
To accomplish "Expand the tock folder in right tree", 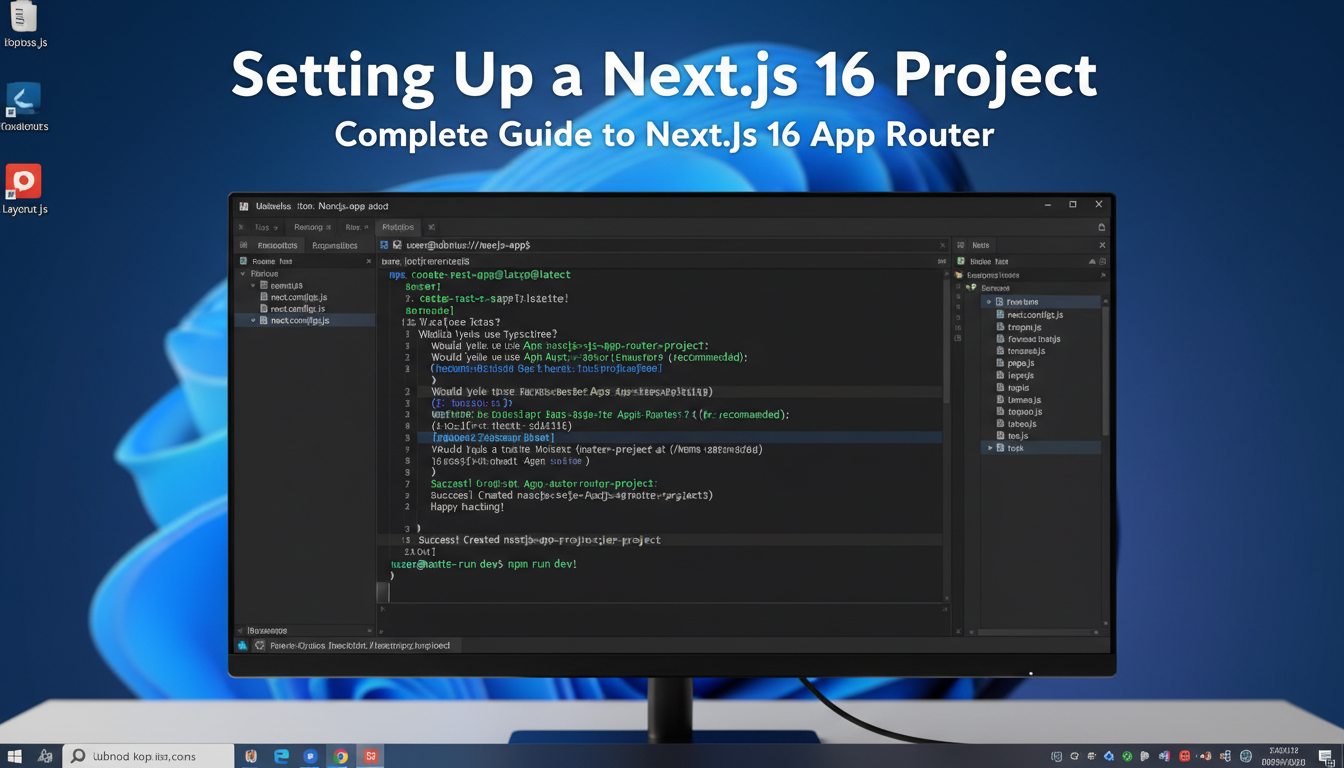I will (989, 448).
